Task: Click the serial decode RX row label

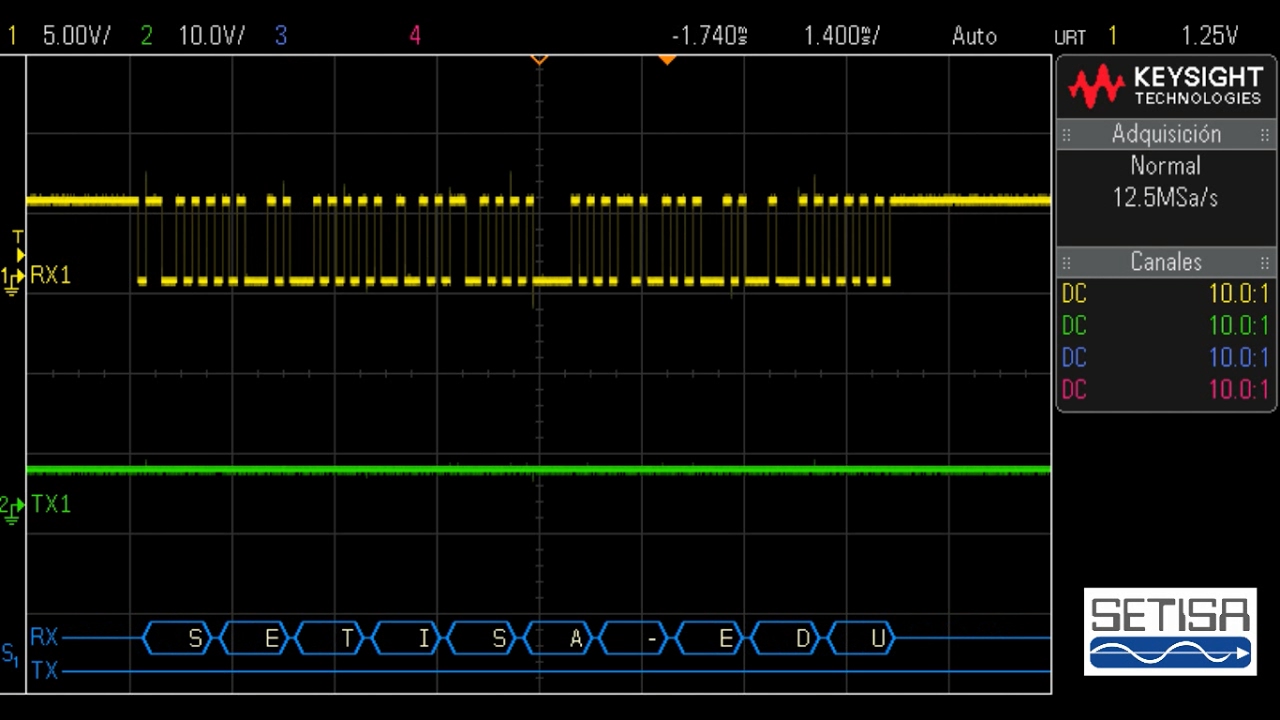Action: [44, 638]
